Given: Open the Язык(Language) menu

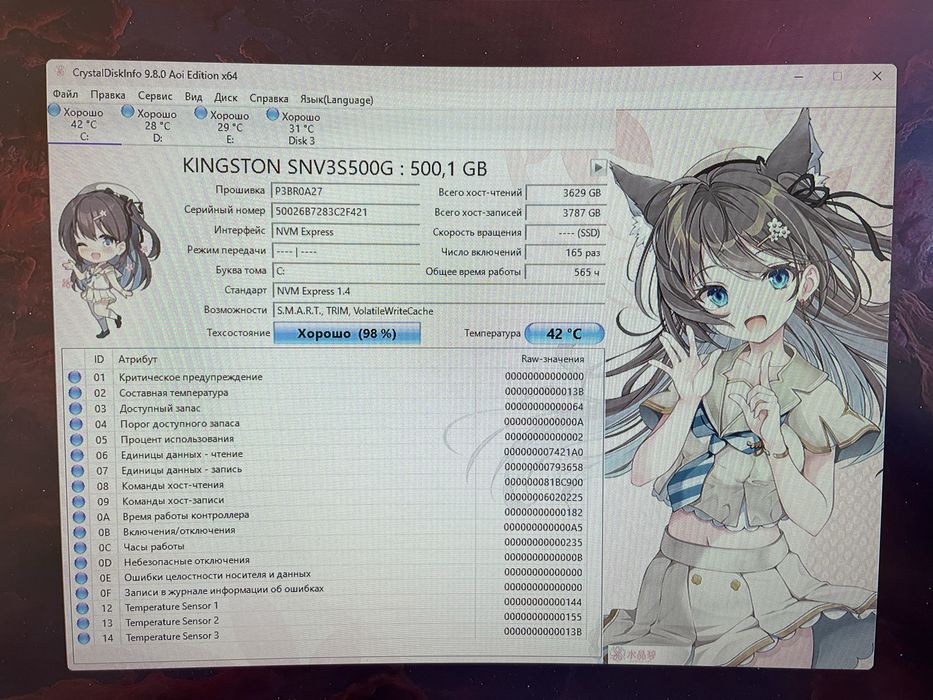Looking at the screenshot, I should pos(336,100).
